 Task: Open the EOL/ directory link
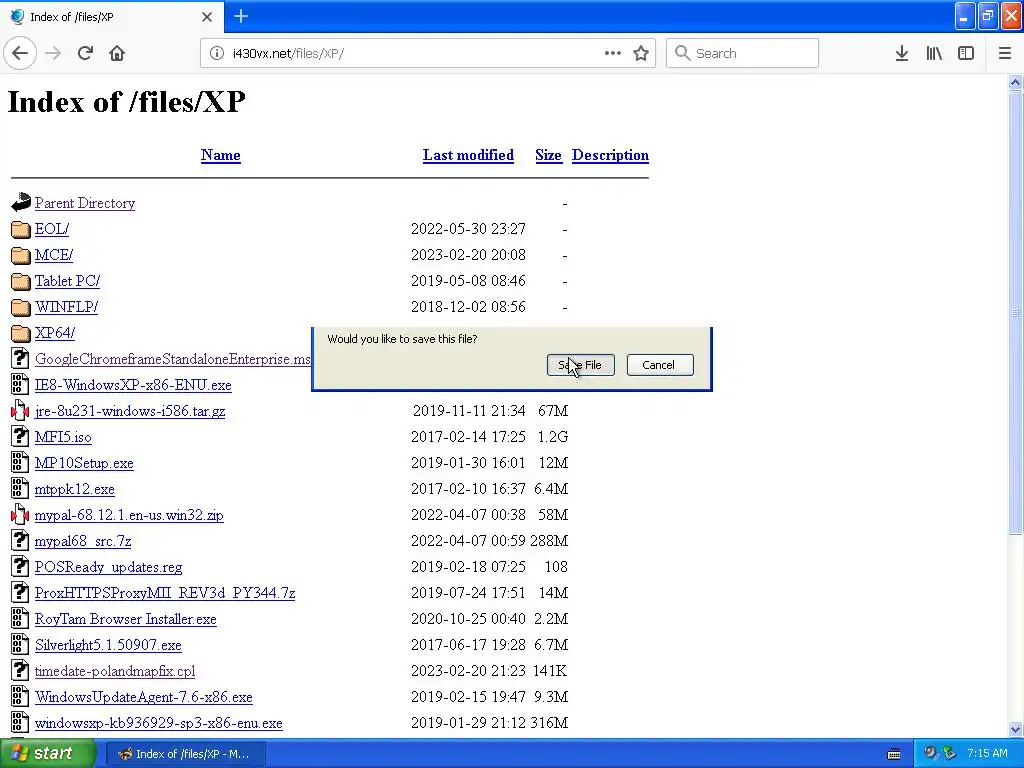tap(52, 229)
